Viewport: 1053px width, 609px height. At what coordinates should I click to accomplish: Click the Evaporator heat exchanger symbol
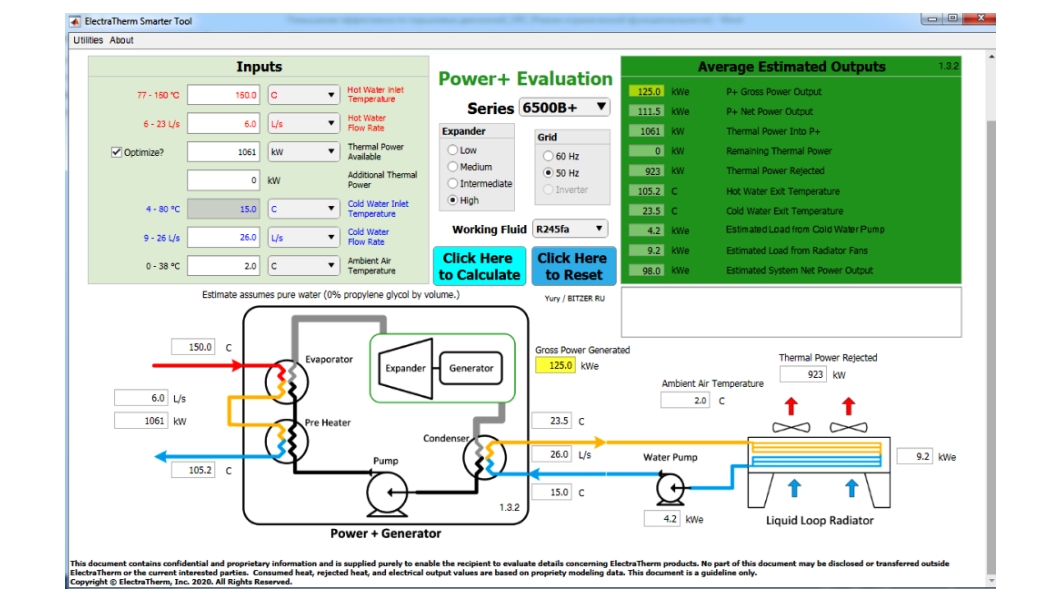[287, 382]
